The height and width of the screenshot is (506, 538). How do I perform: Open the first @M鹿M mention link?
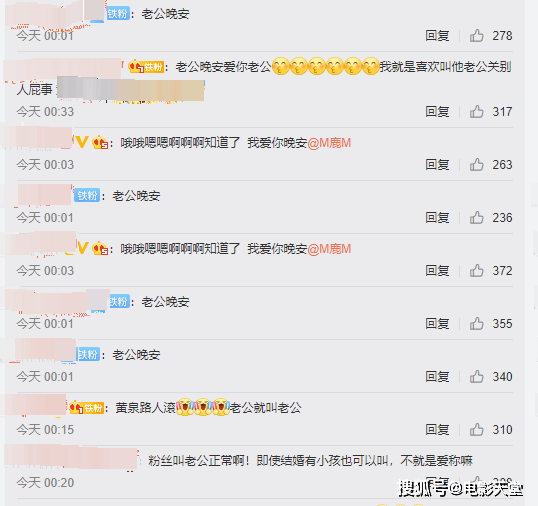pyautogui.click(x=329, y=143)
